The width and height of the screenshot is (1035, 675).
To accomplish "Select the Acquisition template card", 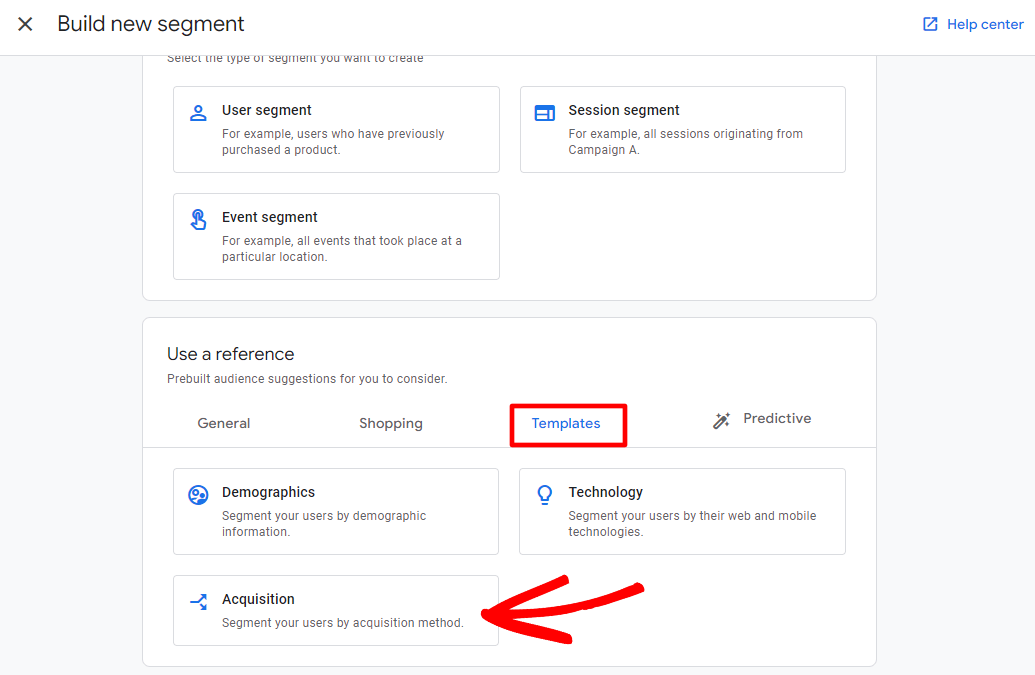I will [x=336, y=611].
